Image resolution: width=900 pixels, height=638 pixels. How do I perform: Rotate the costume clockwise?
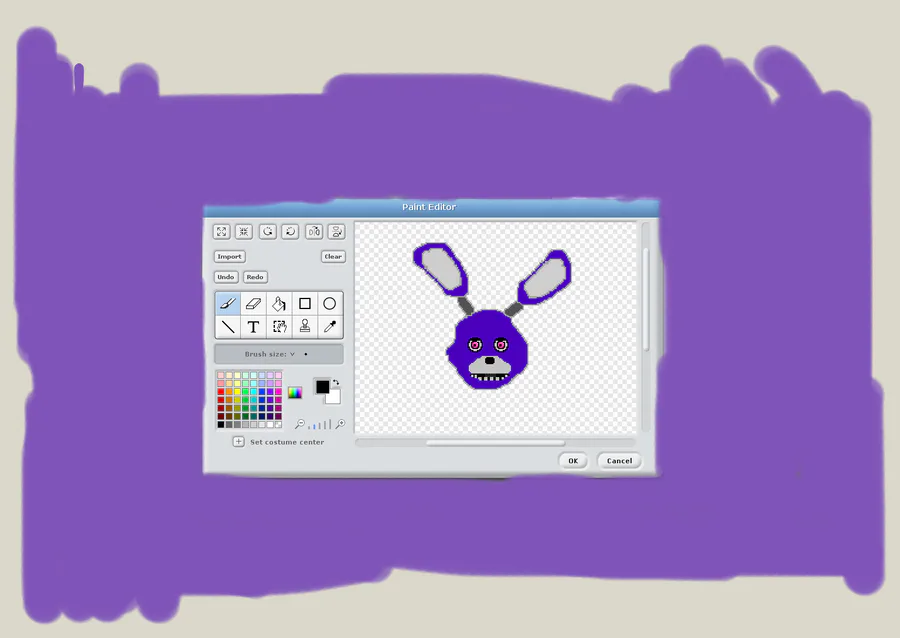[290, 231]
